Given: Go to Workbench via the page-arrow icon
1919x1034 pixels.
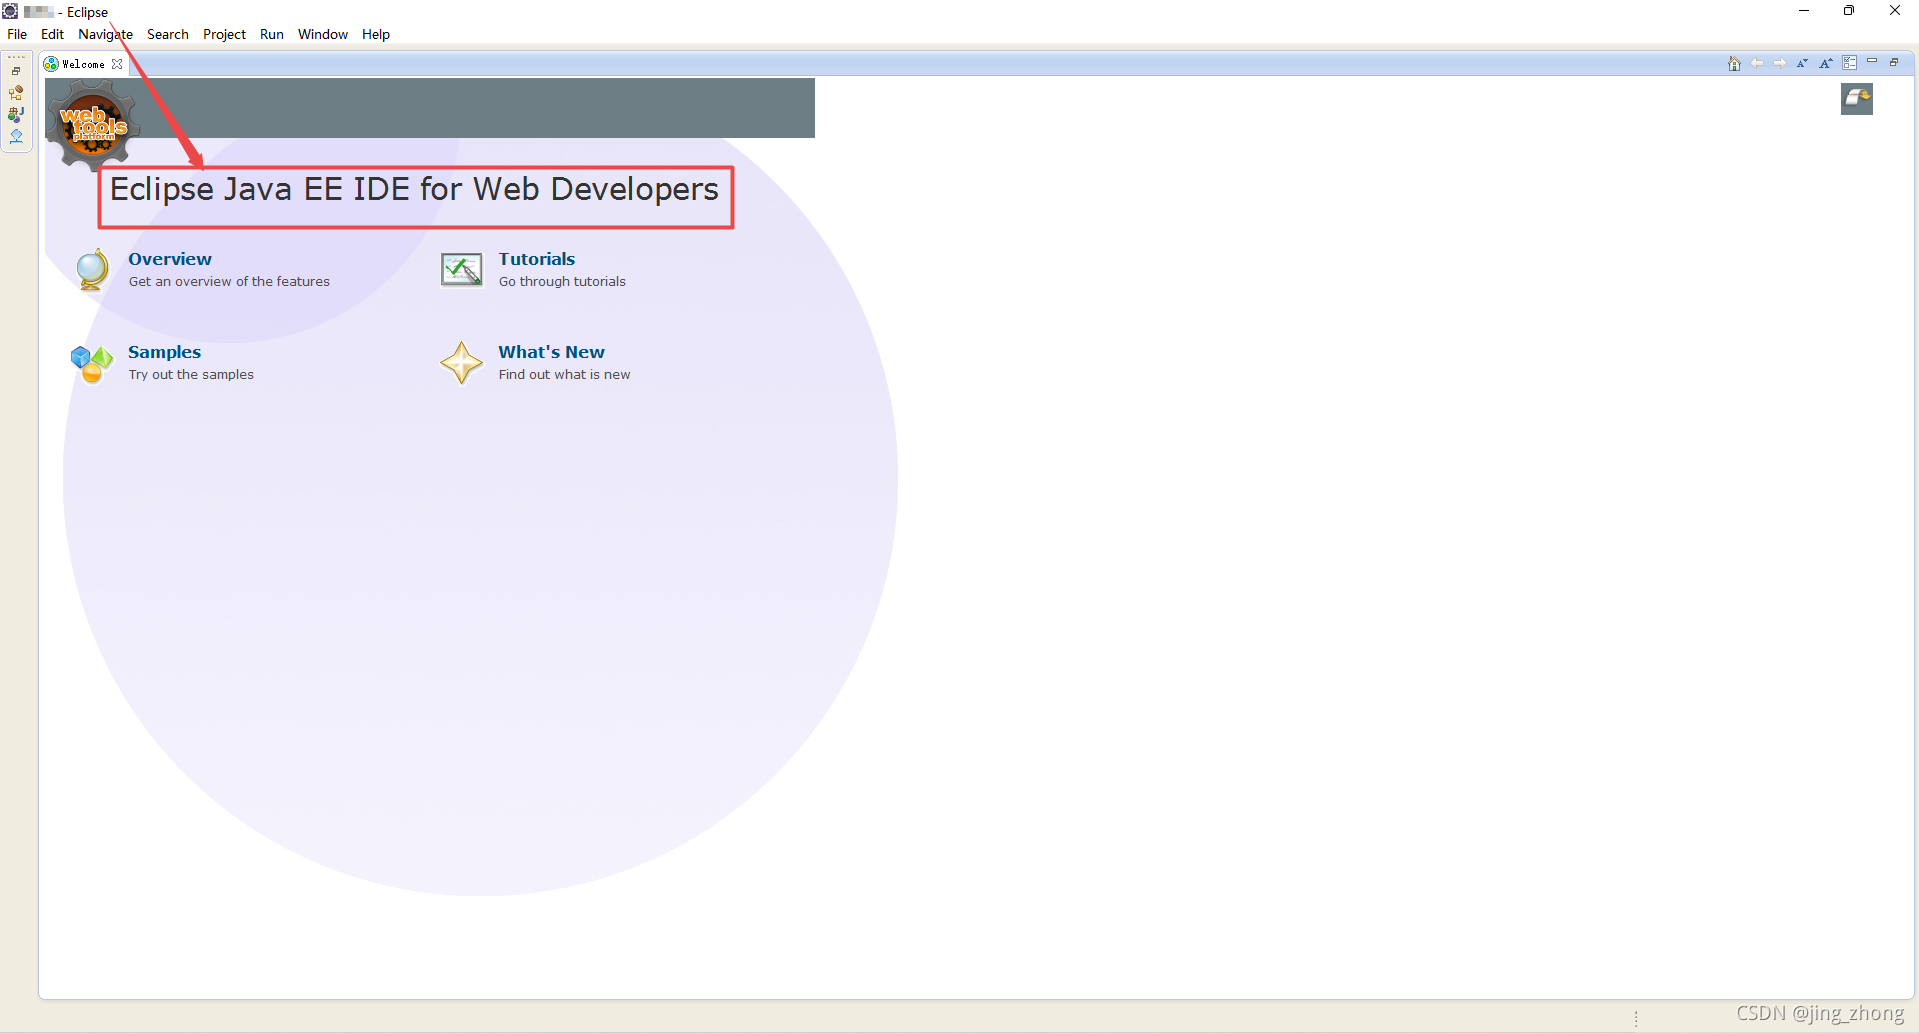Looking at the screenshot, I should coord(1857,98).
